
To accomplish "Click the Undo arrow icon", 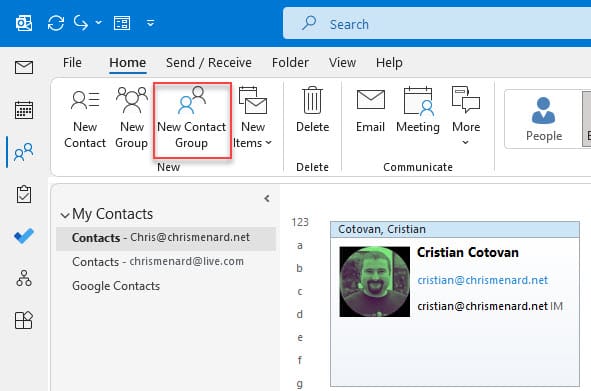I will [81, 23].
